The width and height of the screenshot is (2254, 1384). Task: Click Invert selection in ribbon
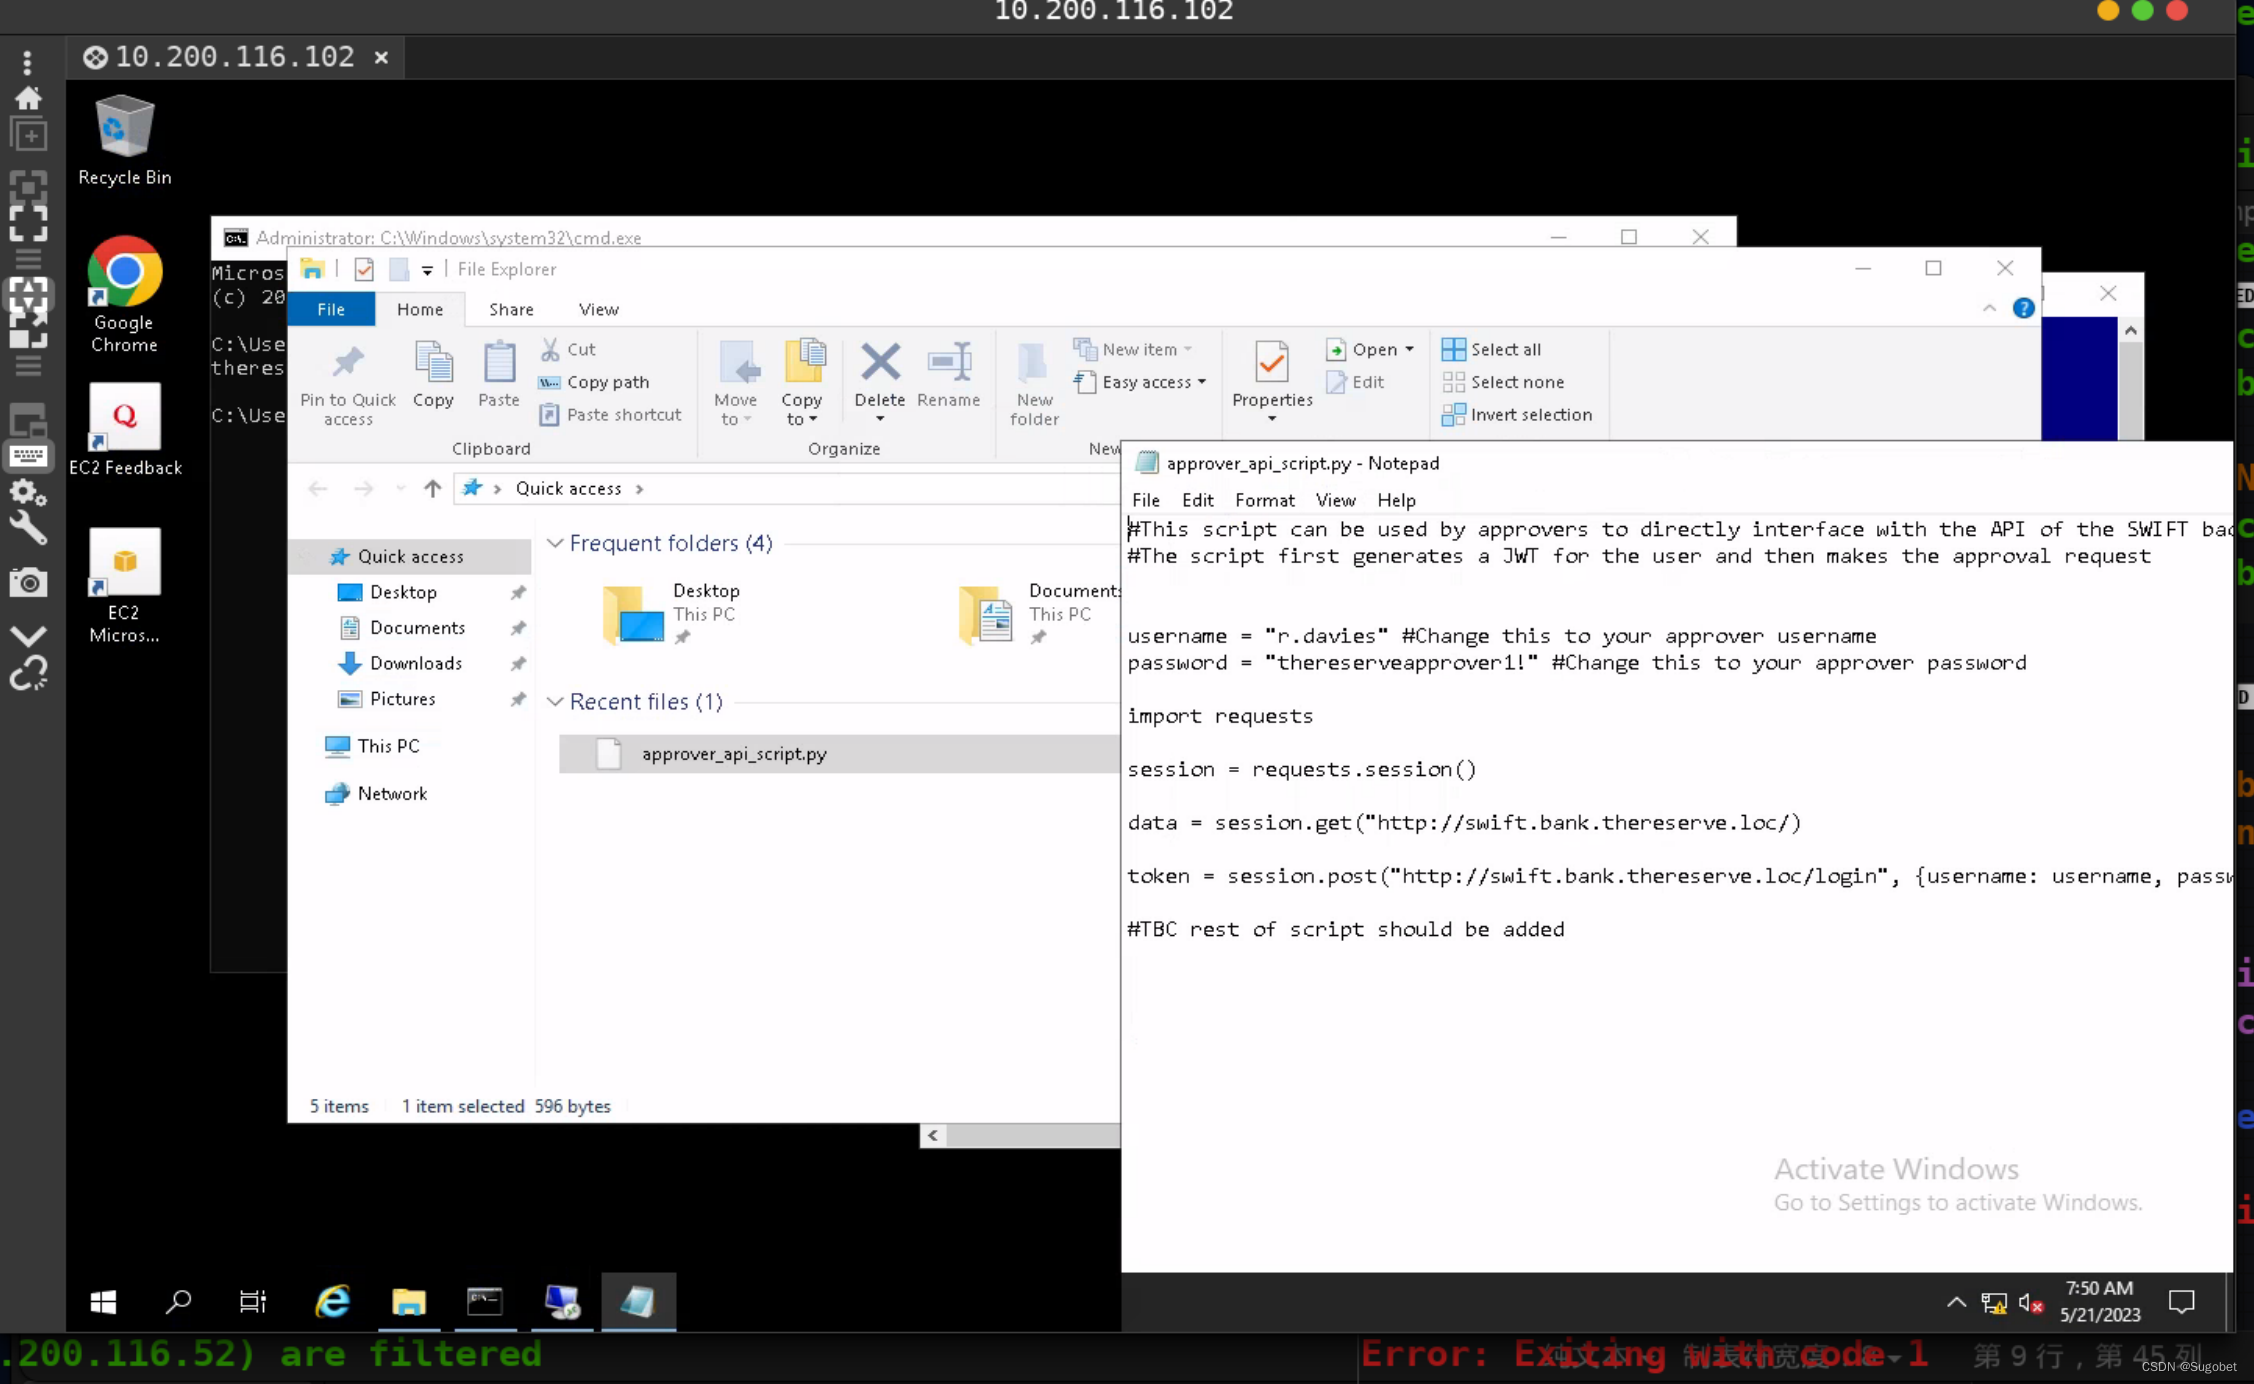click(1516, 414)
